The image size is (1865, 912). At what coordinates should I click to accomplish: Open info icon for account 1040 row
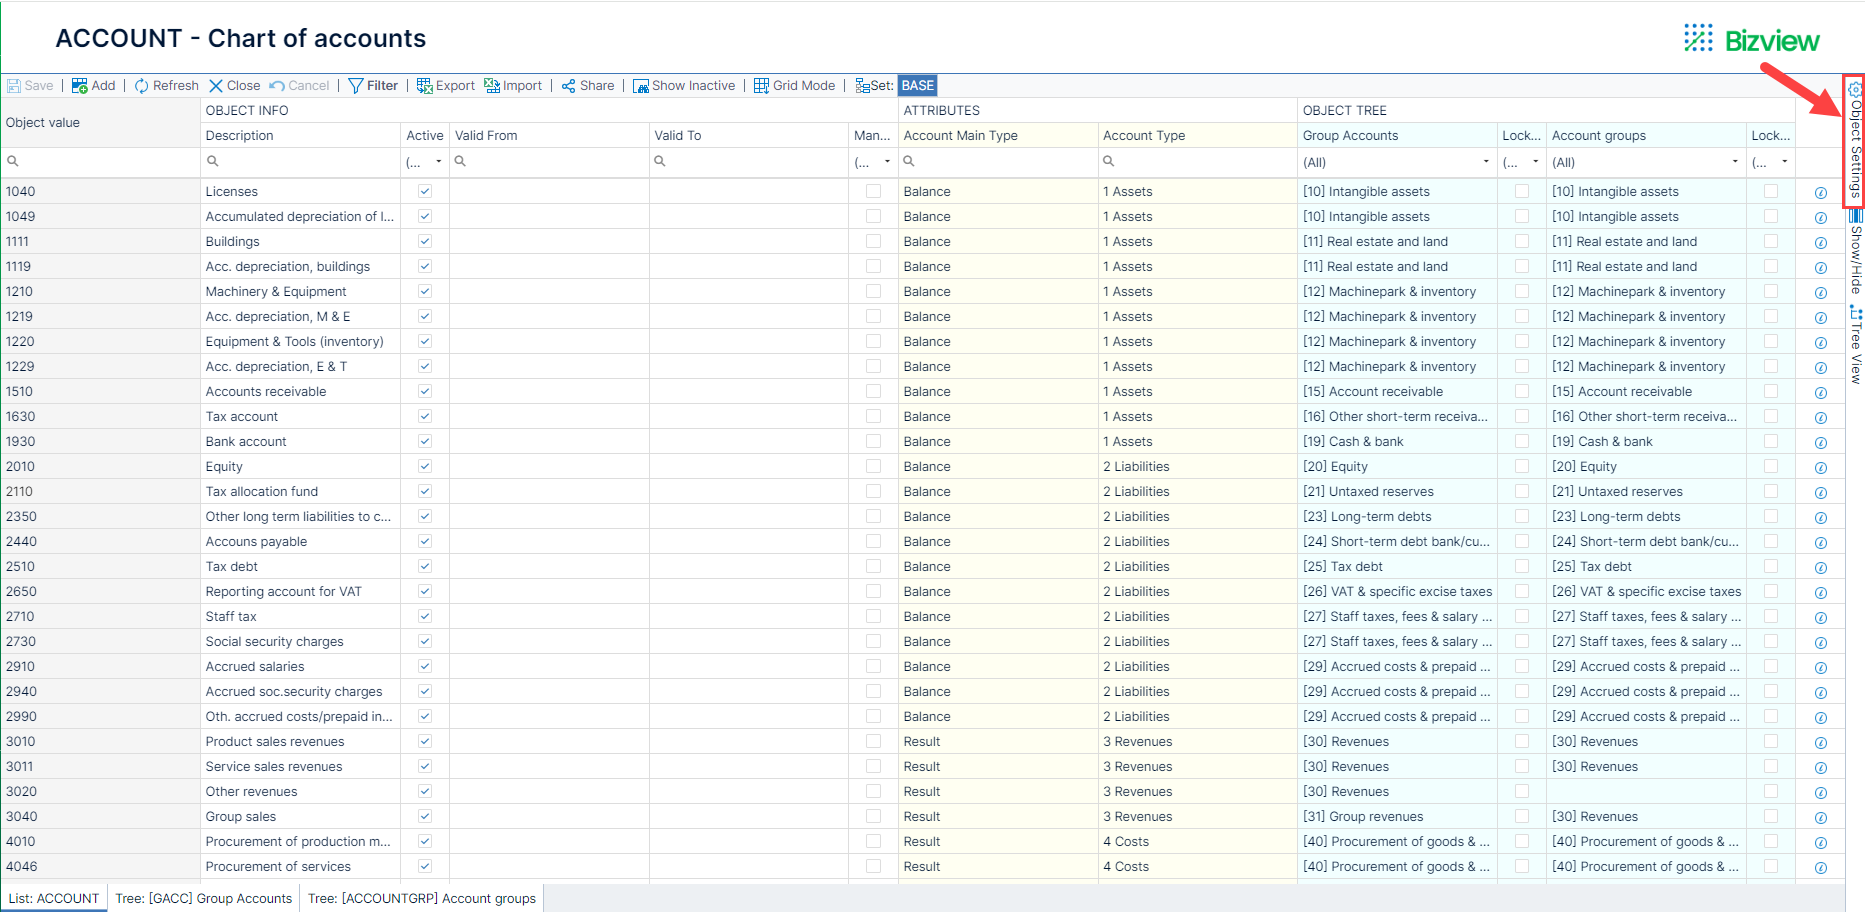point(1820,193)
